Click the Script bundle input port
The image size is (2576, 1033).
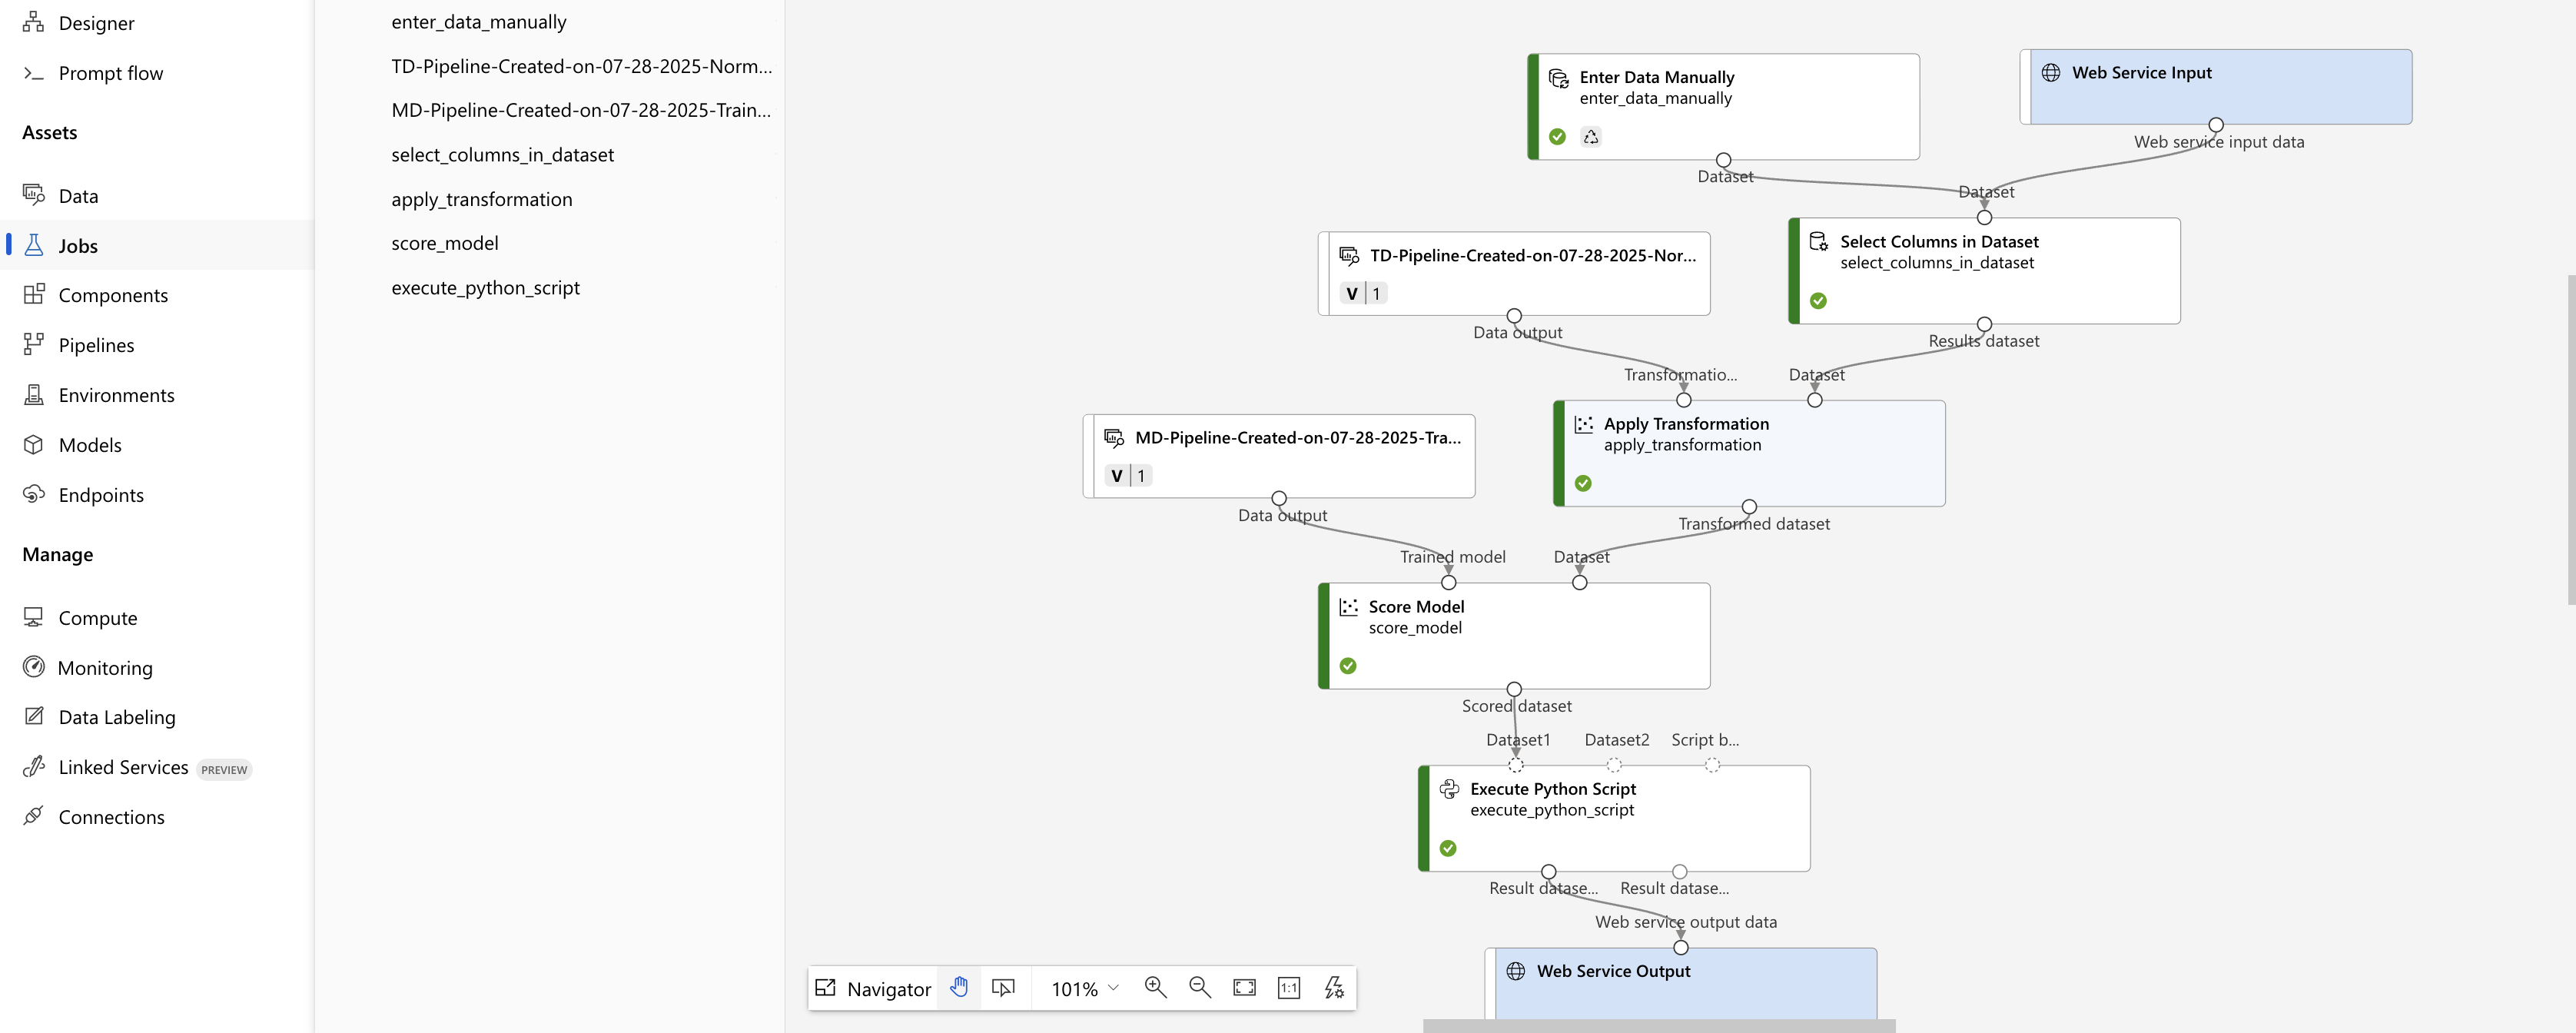1712,765
